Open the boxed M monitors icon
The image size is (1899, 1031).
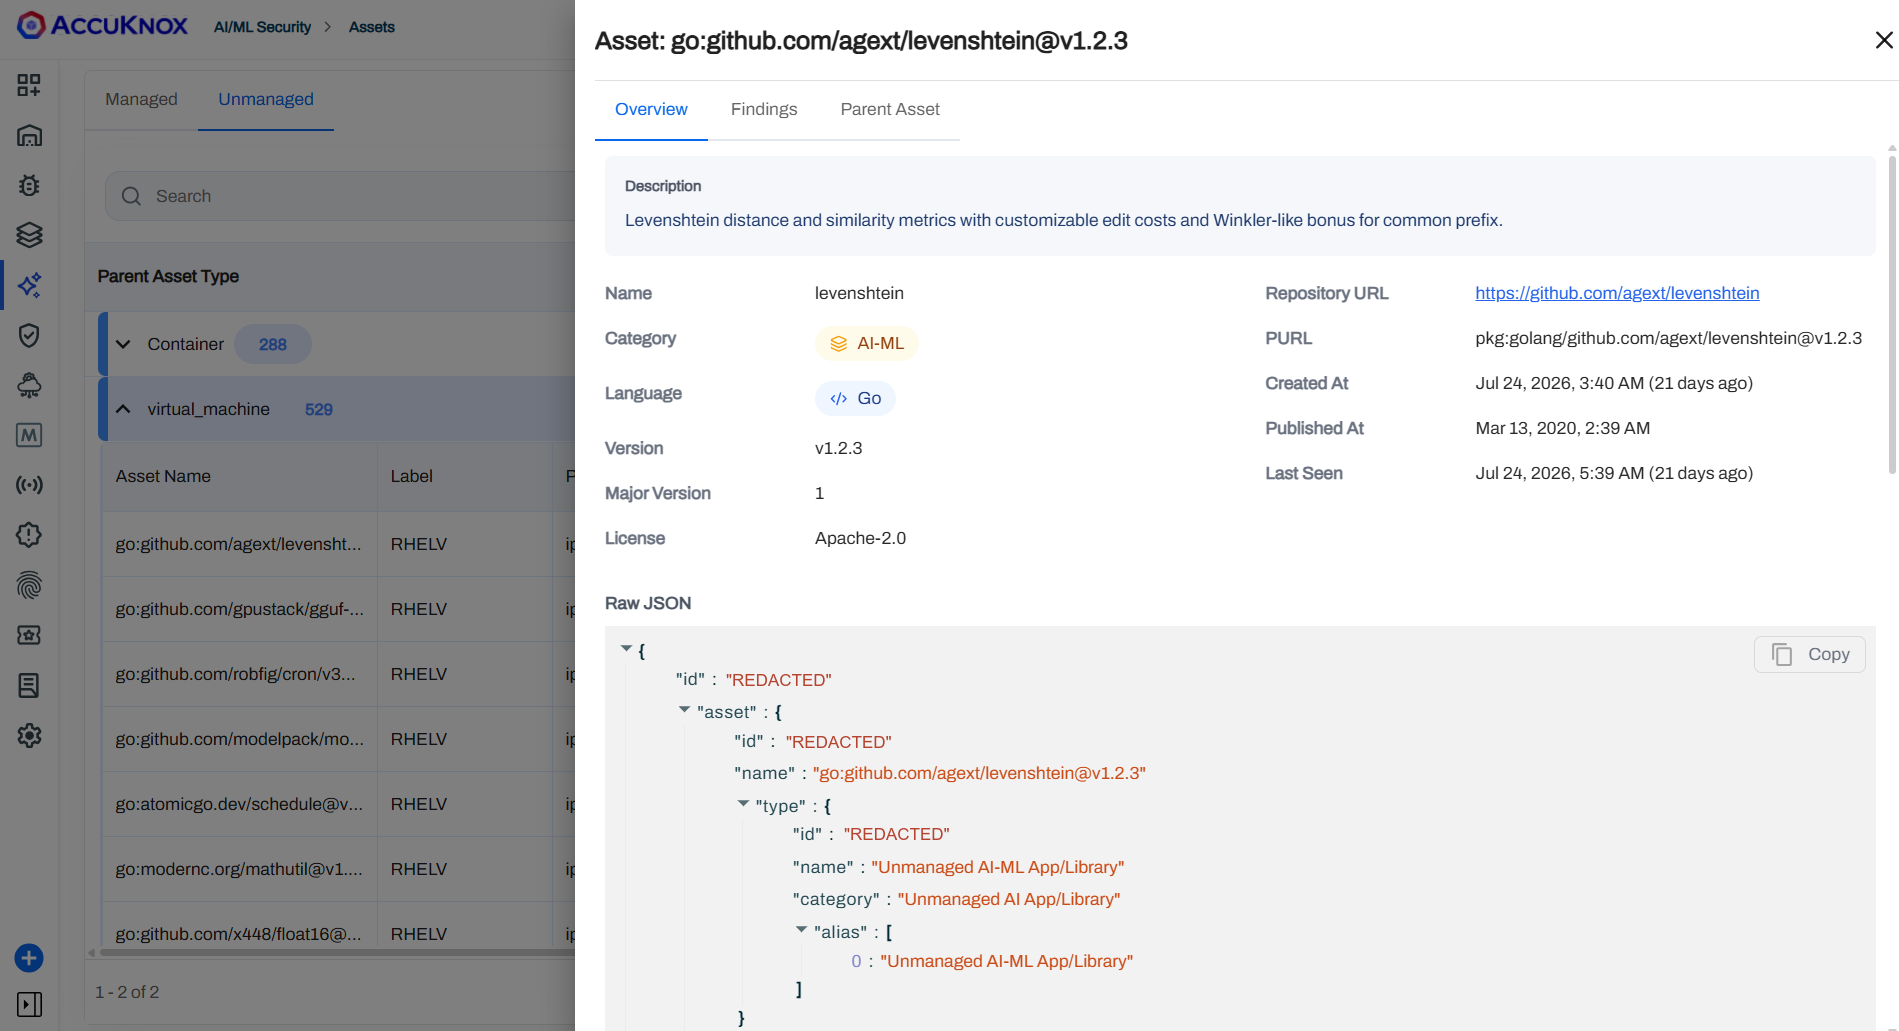[29, 435]
